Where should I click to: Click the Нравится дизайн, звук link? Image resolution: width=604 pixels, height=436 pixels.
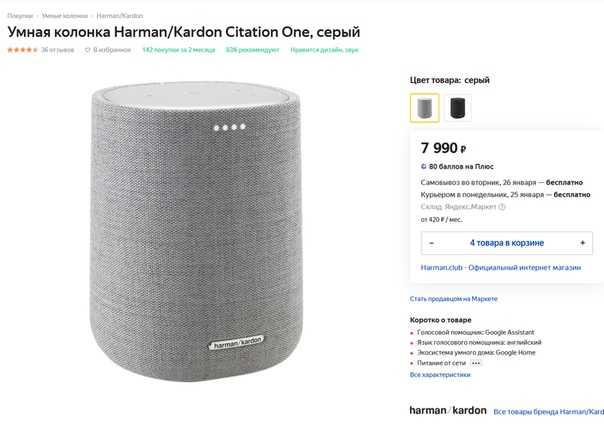[324, 50]
